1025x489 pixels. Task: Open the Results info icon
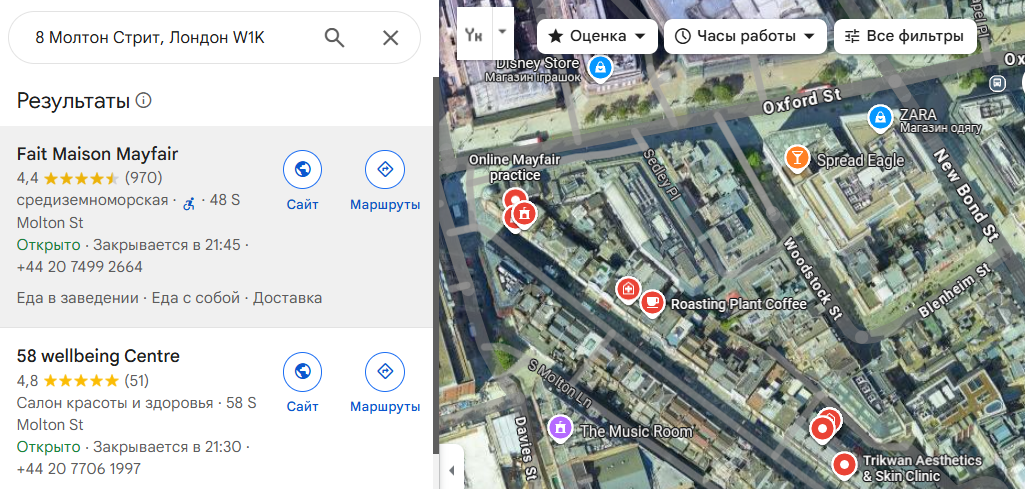(x=144, y=101)
